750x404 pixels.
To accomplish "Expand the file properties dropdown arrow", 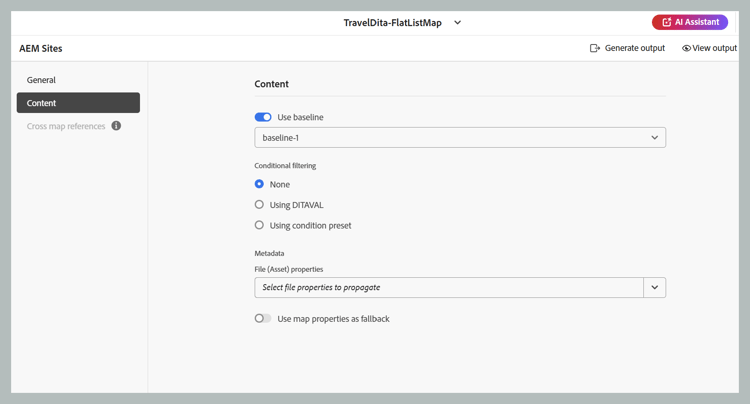I will pyautogui.click(x=655, y=288).
